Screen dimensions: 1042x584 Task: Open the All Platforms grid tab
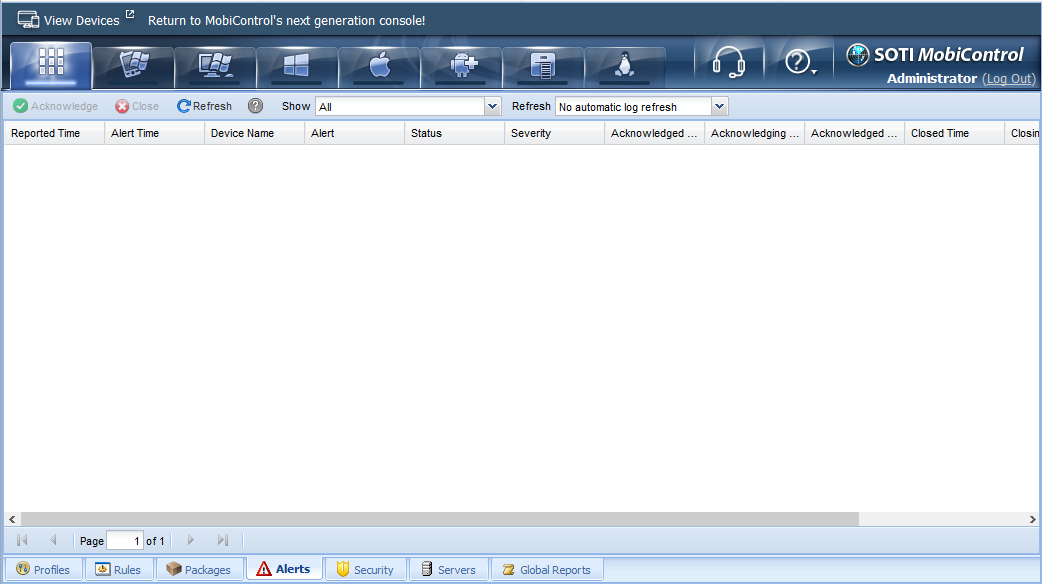[51, 64]
